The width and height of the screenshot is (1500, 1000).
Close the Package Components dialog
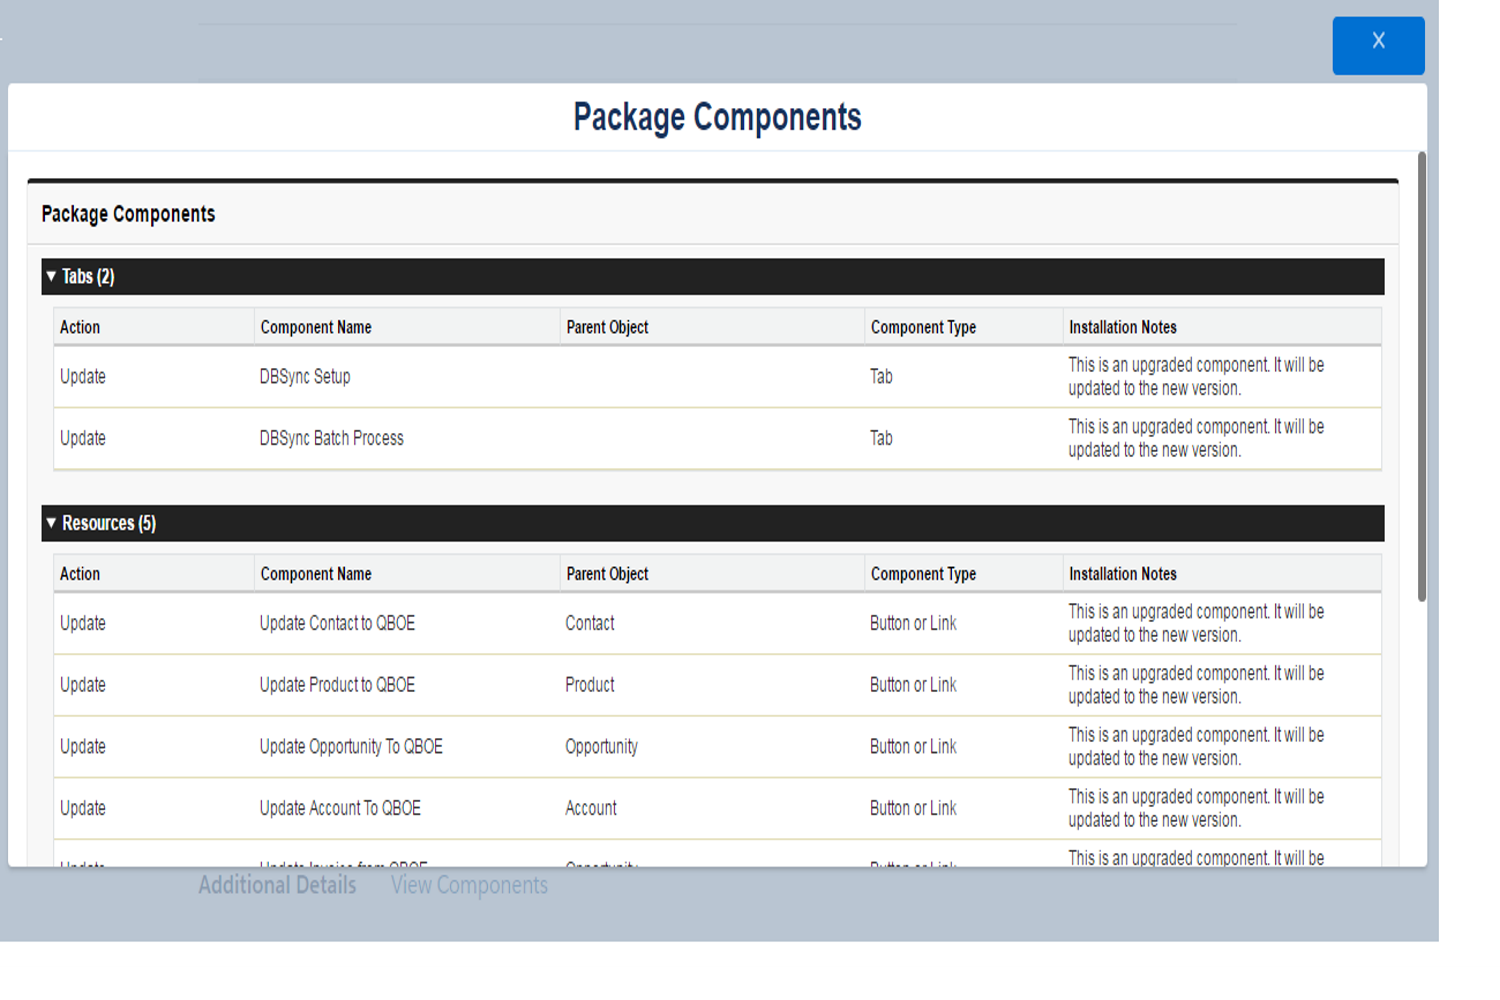(x=1377, y=45)
